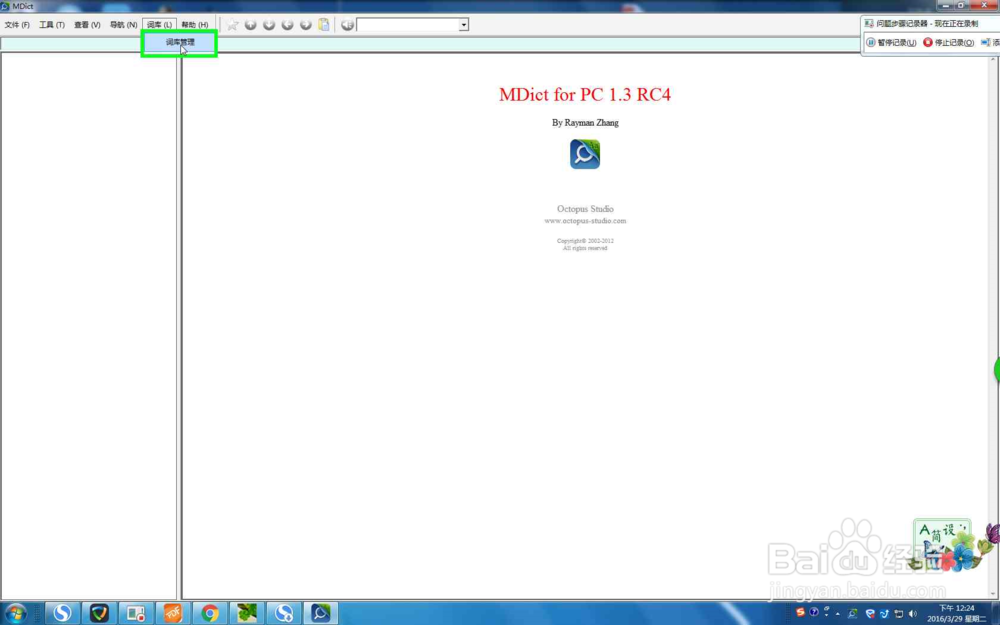Open Steps Recorder in taskbar
Viewport: 1000px width, 625px height.
click(x=136, y=614)
